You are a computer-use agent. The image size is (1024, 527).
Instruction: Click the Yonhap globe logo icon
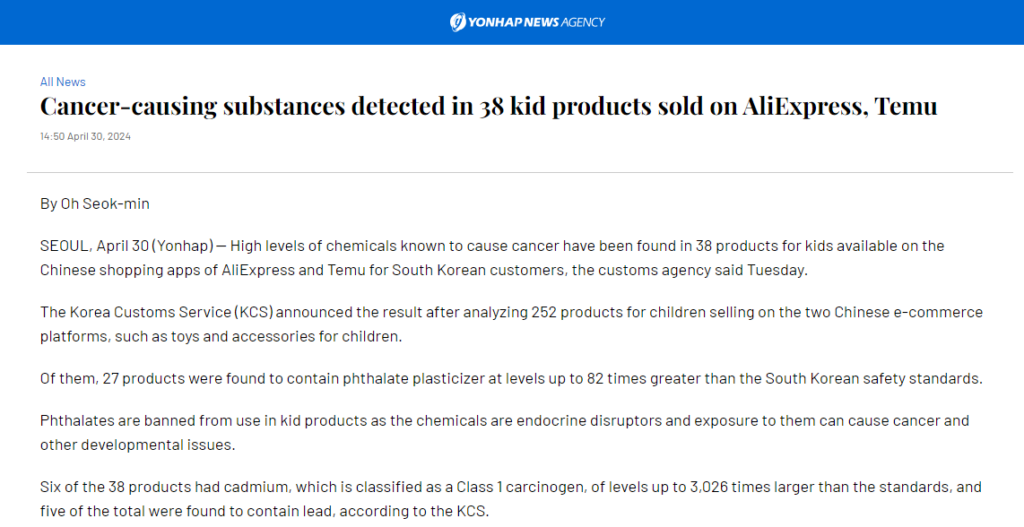tap(458, 22)
